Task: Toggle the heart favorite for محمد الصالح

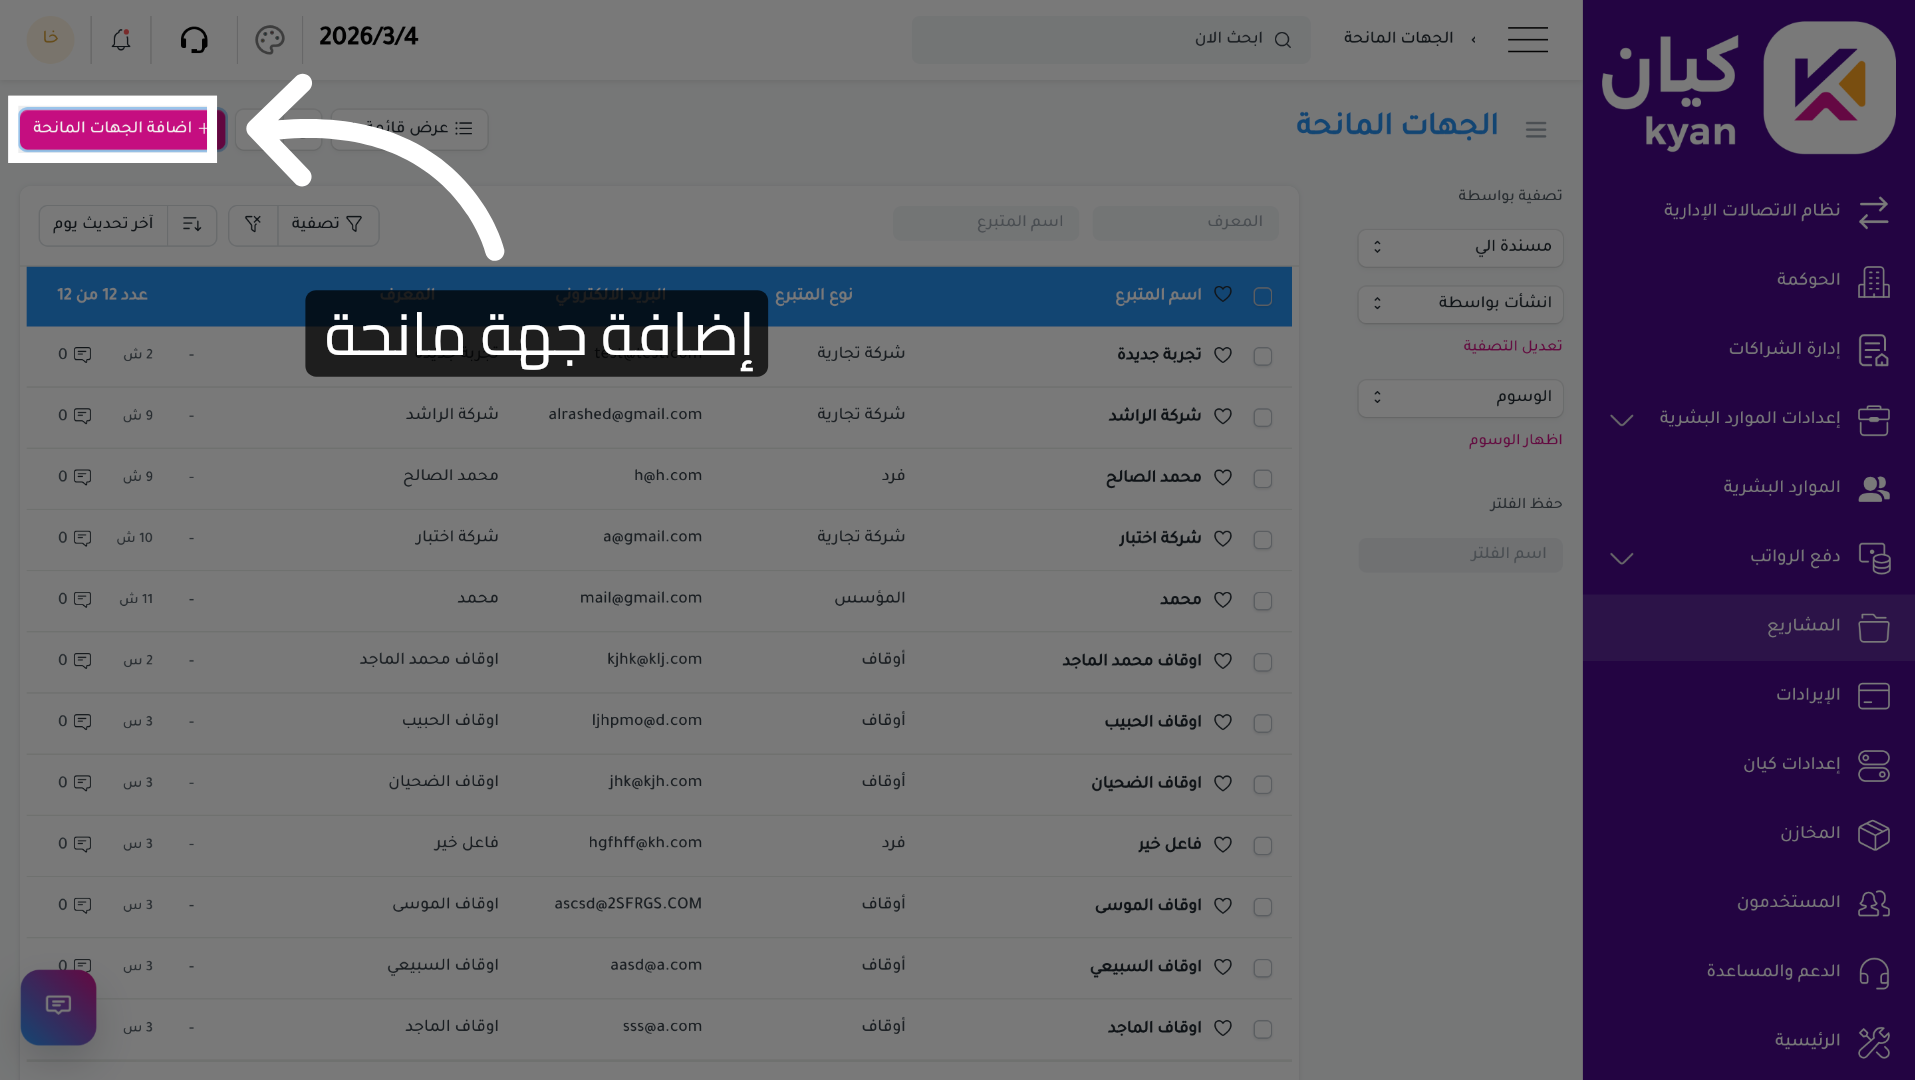Action: [1222, 478]
